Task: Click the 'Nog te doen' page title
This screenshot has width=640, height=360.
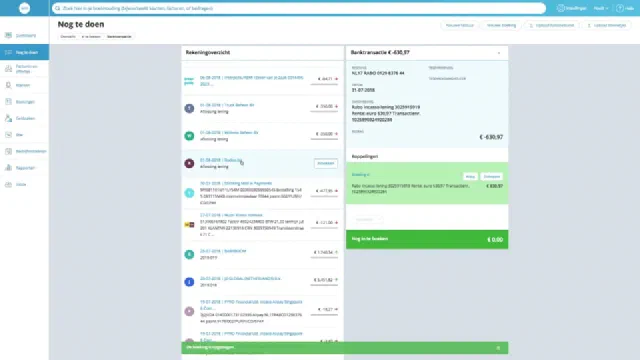Action: tap(81, 24)
